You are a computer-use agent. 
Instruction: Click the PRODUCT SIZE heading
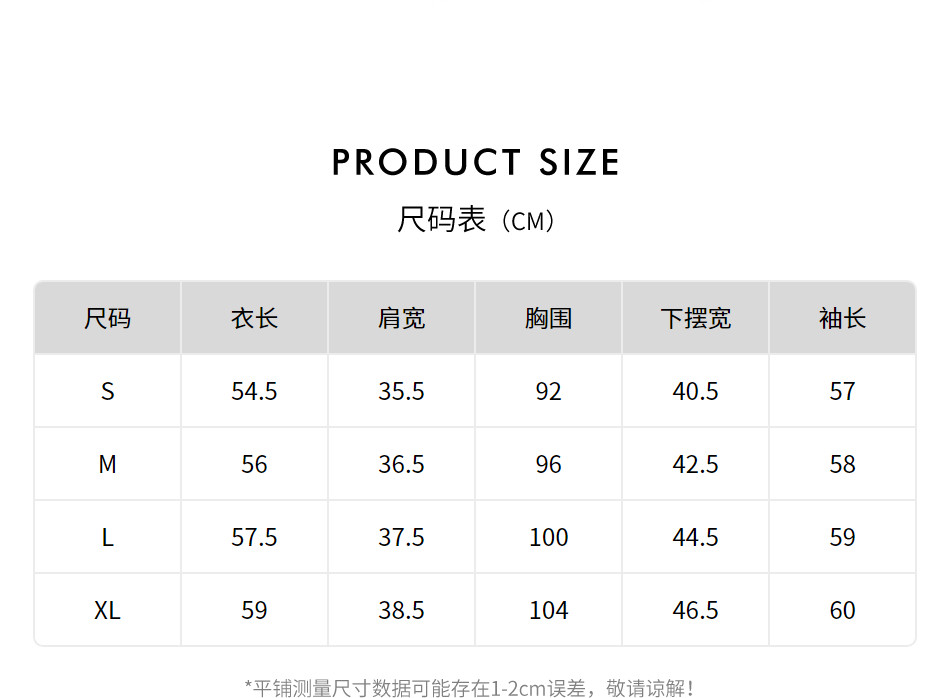point(475,162)
